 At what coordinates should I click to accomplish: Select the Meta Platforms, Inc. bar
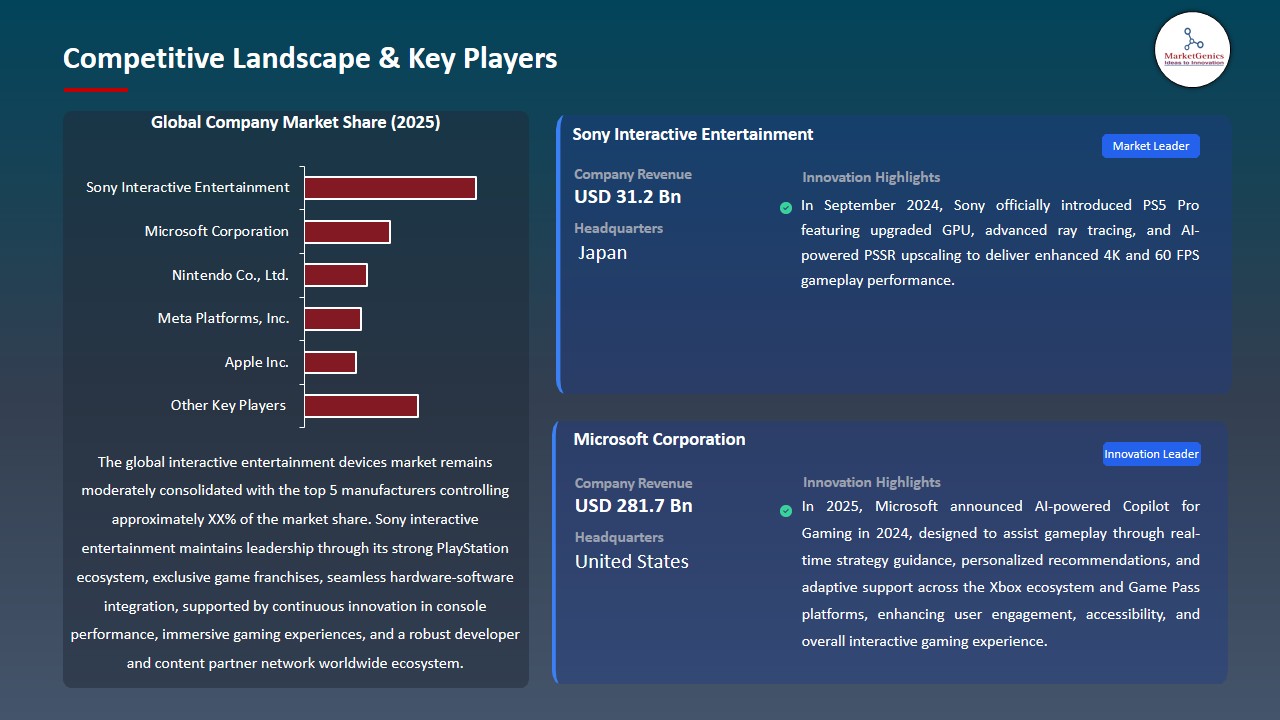pyautogui.click(x=333, y=319)
